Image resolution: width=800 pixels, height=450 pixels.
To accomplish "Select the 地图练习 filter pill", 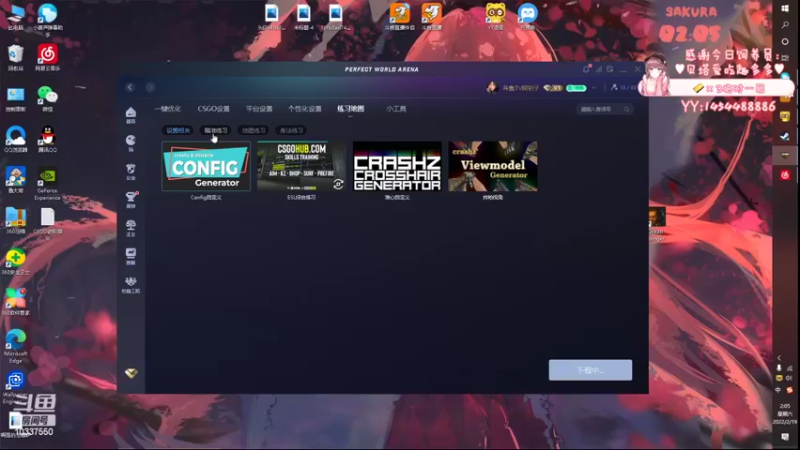I will click(x=254, y=131).
